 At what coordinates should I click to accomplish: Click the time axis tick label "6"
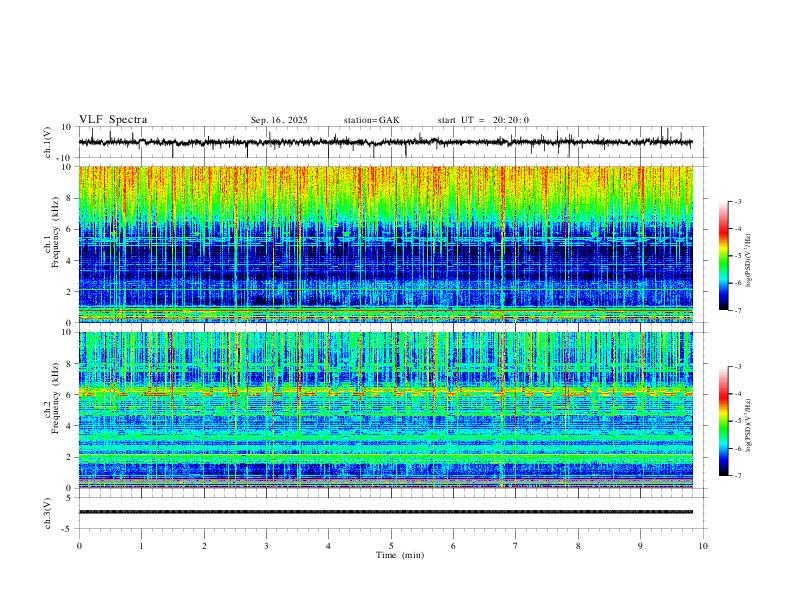pos(453,546)
